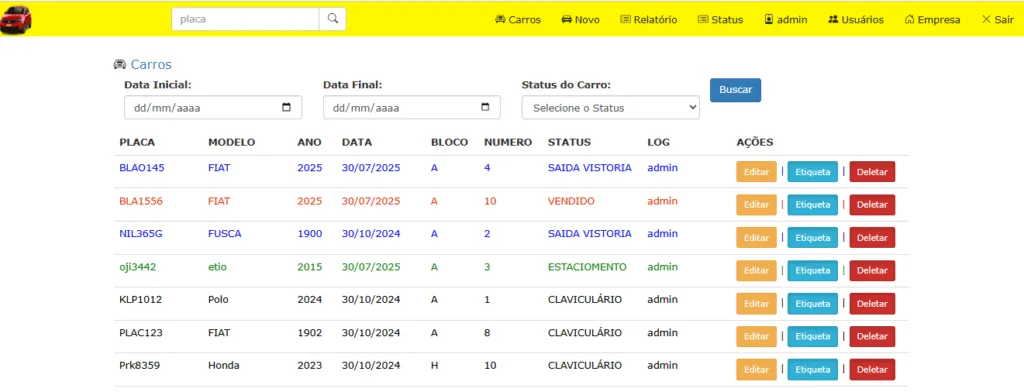Click the STATUS column header
Image resolution: width=1024 pixels, height=392 pixels.
[x=569, y=142]
